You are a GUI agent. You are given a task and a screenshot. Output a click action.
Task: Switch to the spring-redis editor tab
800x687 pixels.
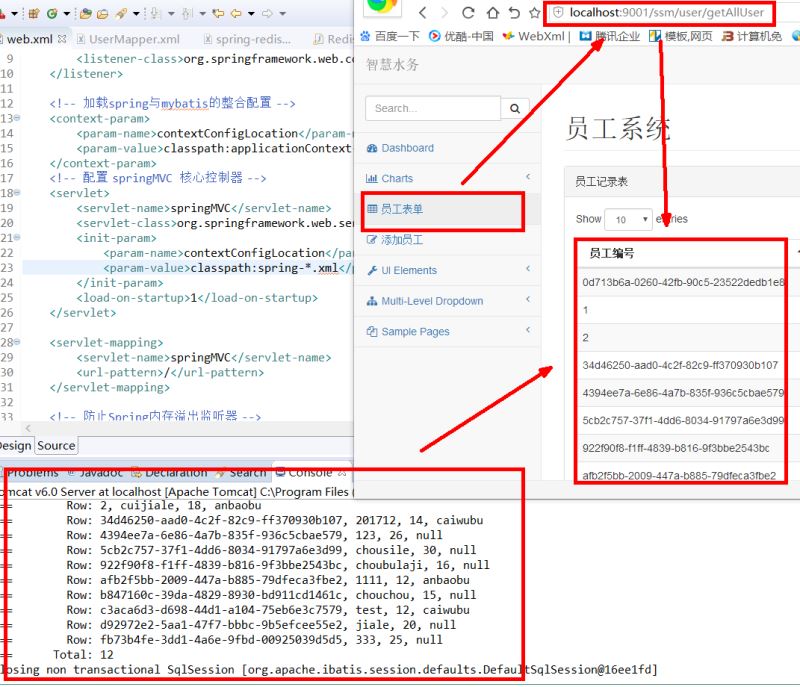[247, 39]
